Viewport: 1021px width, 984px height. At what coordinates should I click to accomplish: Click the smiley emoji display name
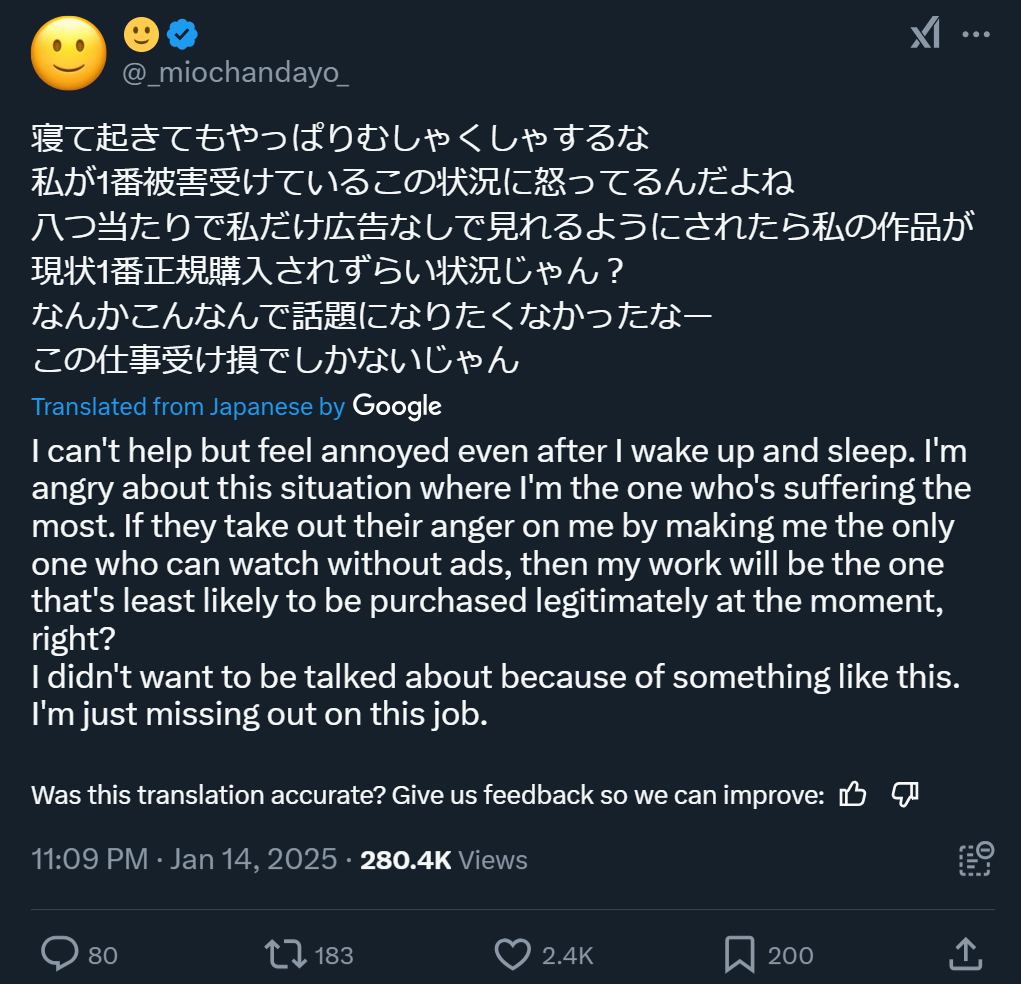point(141,35)
